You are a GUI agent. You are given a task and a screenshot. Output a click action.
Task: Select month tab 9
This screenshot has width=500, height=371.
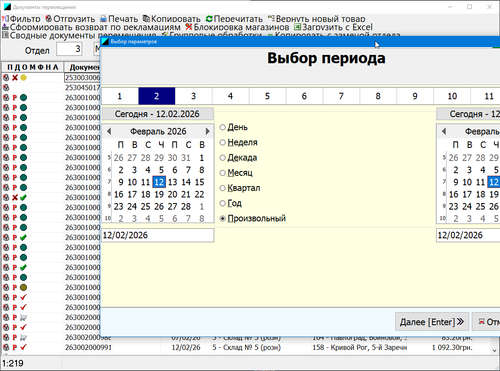415,96
